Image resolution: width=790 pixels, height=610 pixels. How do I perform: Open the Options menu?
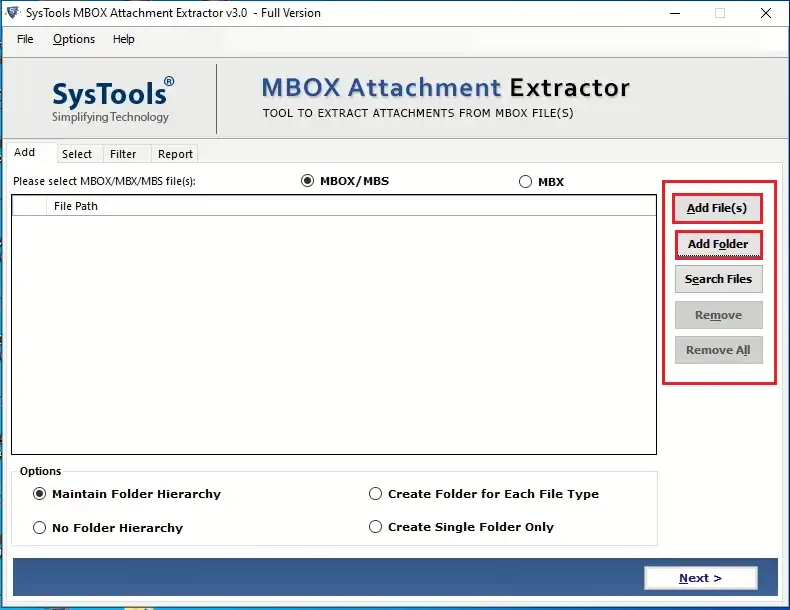tap(74, 39)
